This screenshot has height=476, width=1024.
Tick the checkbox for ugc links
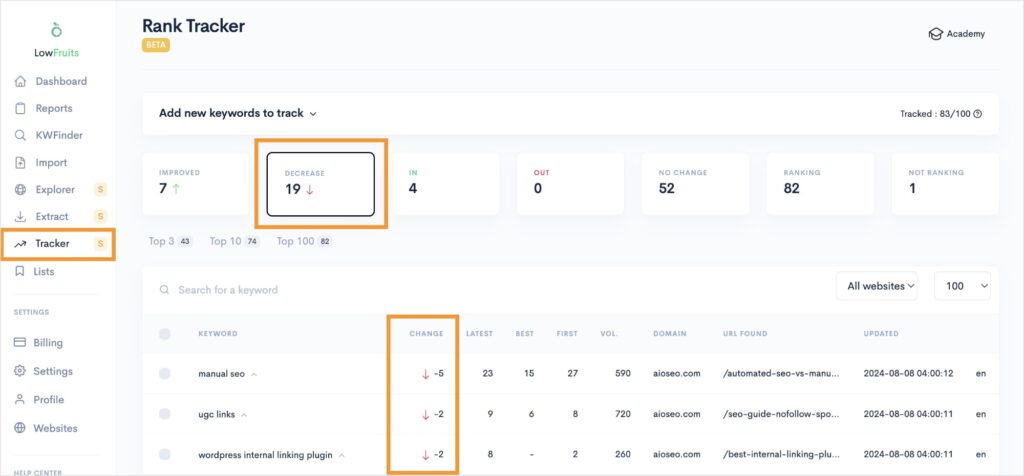[165, 414]
